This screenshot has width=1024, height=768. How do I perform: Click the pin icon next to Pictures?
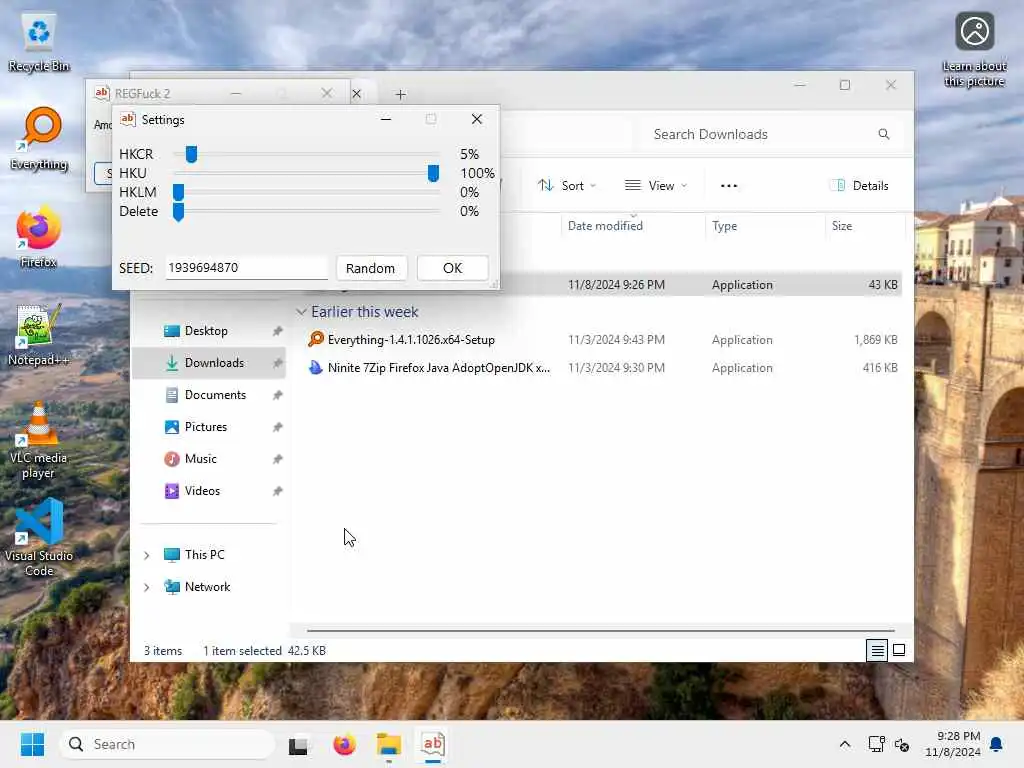(278, 427)
